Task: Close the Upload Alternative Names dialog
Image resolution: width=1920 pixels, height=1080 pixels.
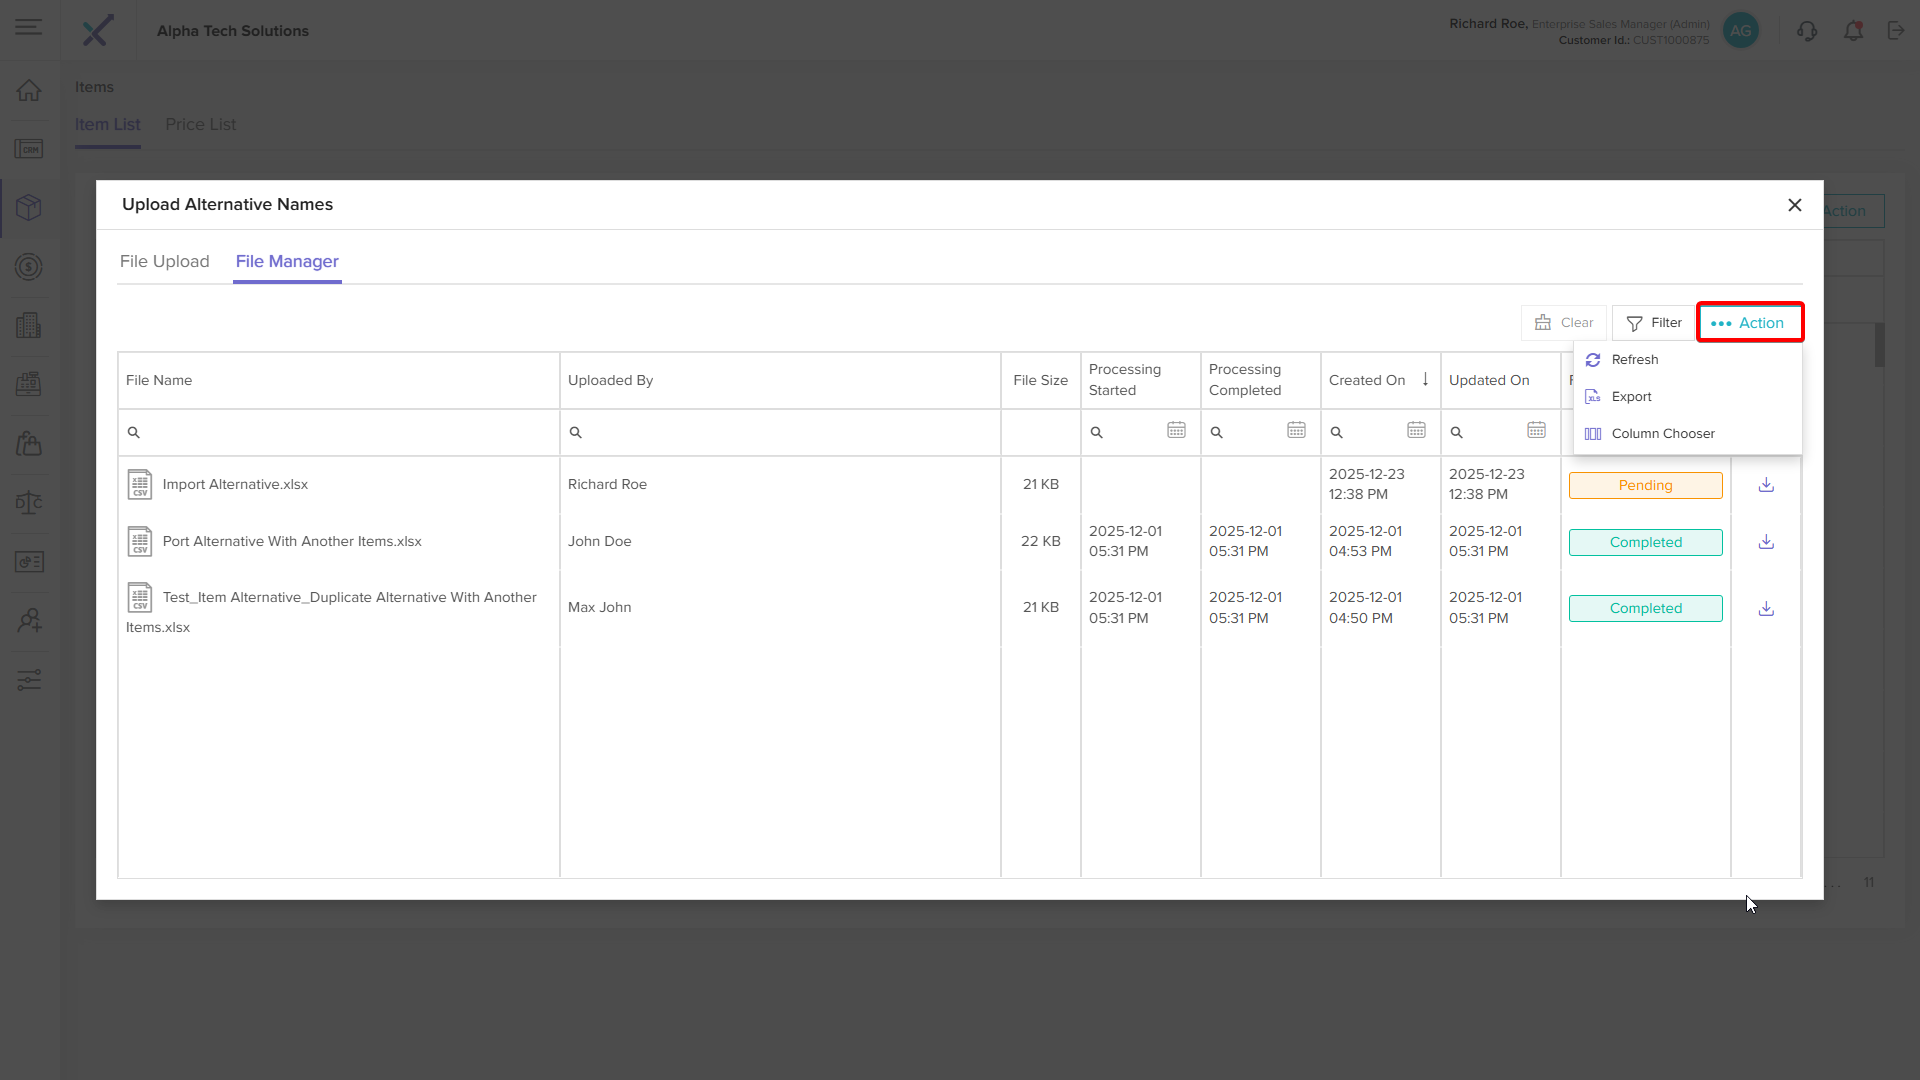Action: 1794,205
